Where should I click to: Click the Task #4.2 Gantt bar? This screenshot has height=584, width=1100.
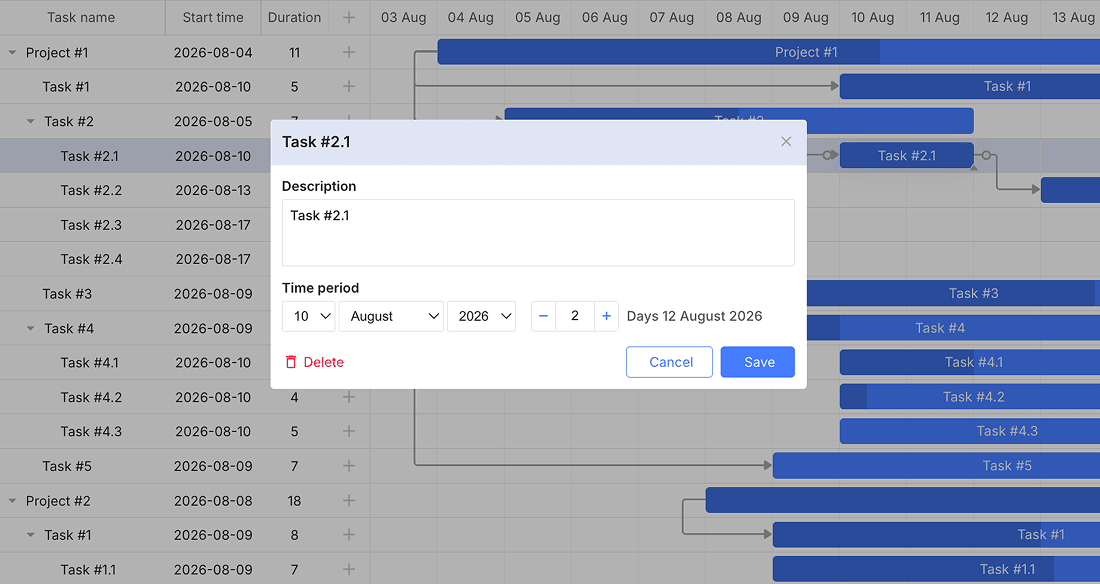[970, 397]
